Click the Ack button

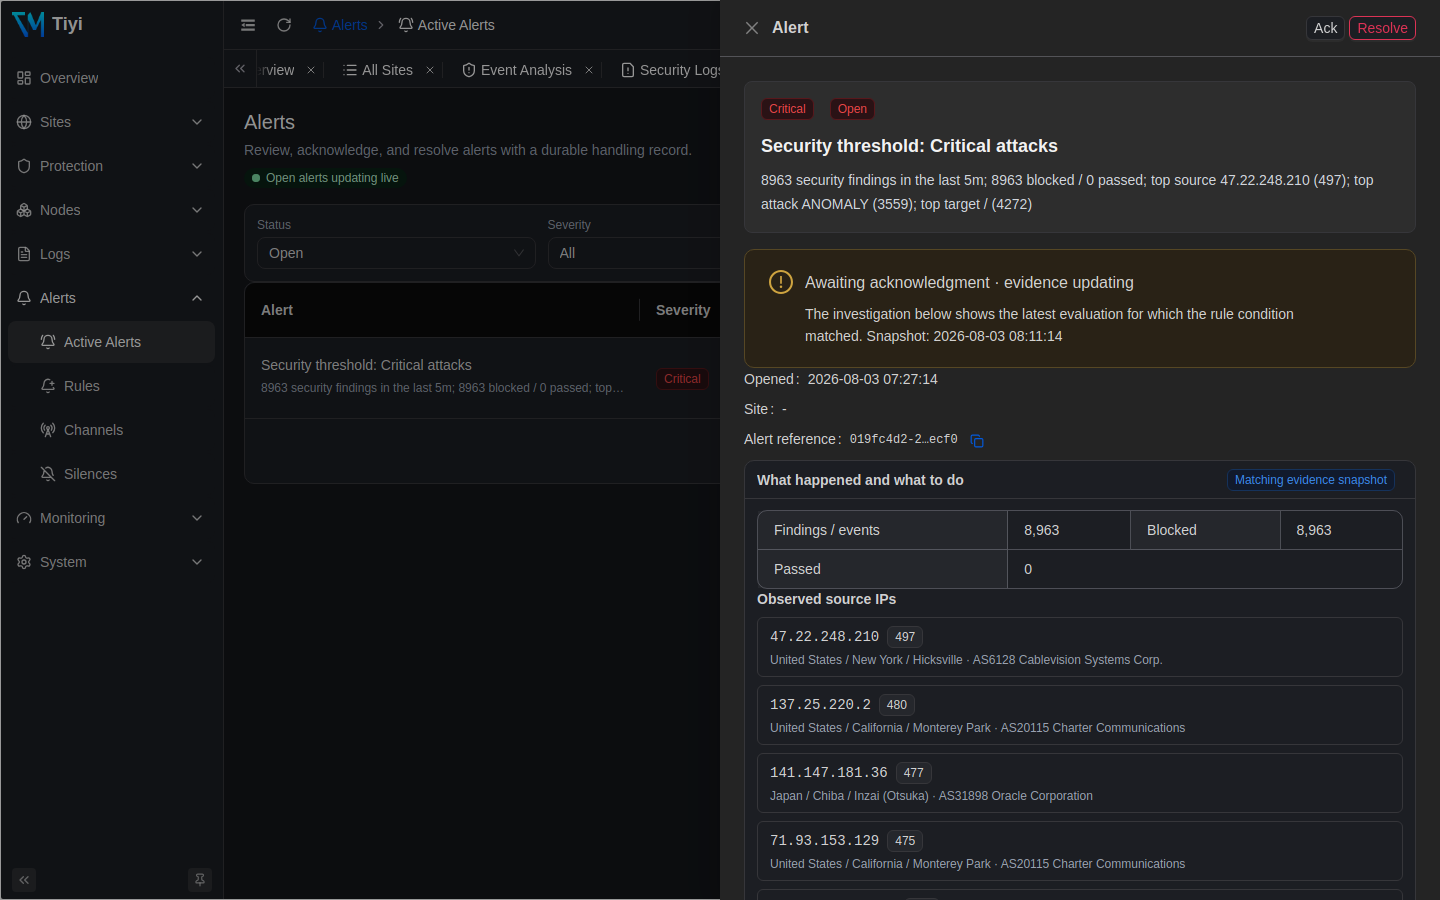click(x=1325, y=28)
